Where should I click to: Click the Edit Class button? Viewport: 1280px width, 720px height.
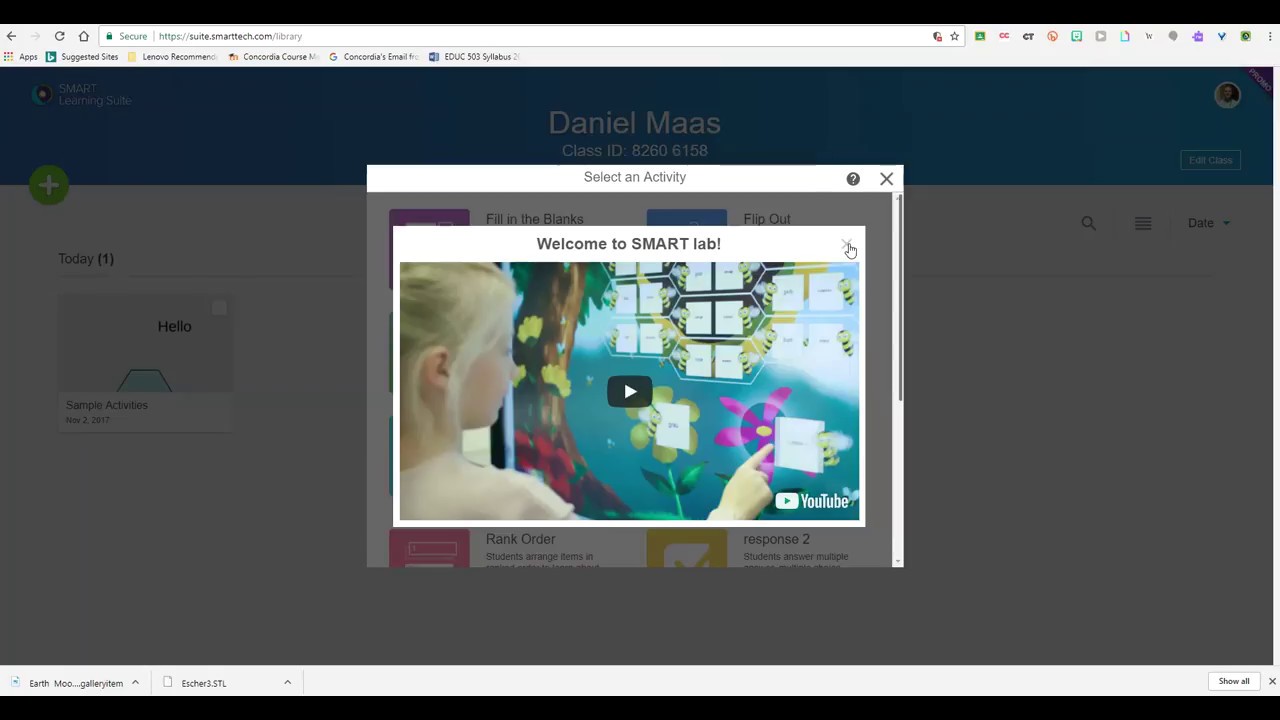click(1210, 160)
